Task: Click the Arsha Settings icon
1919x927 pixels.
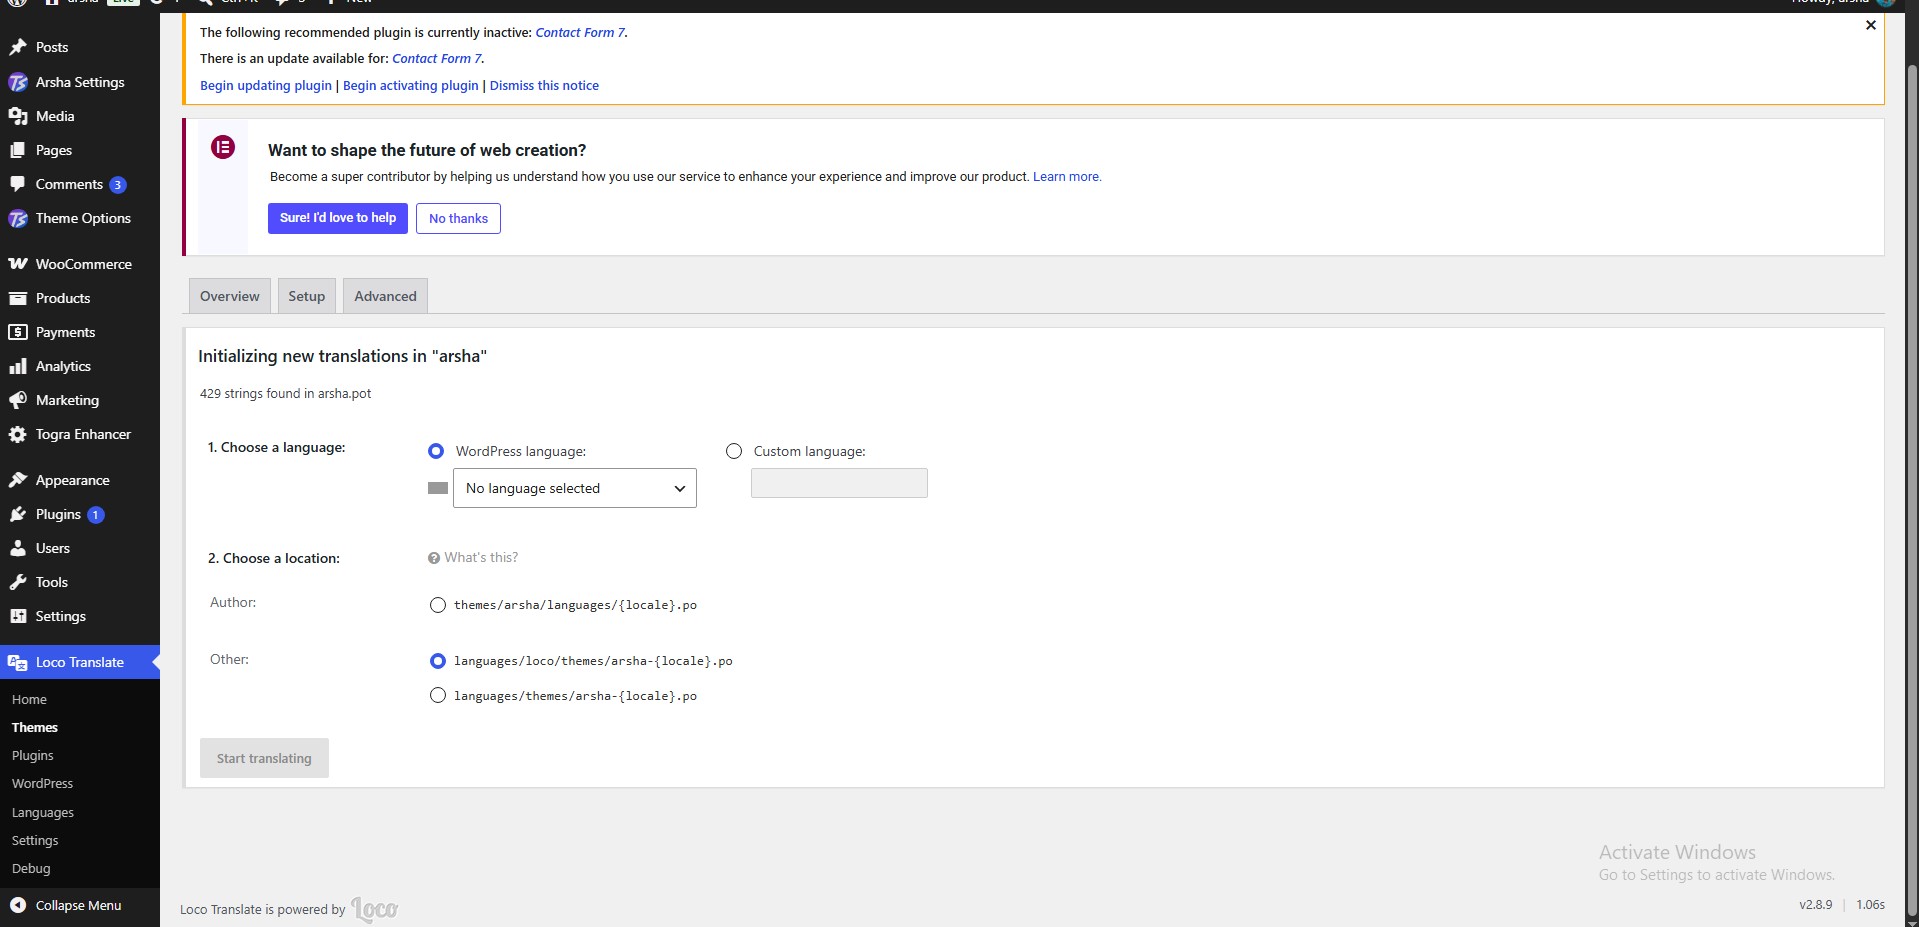Action: (x=18, y=82)
